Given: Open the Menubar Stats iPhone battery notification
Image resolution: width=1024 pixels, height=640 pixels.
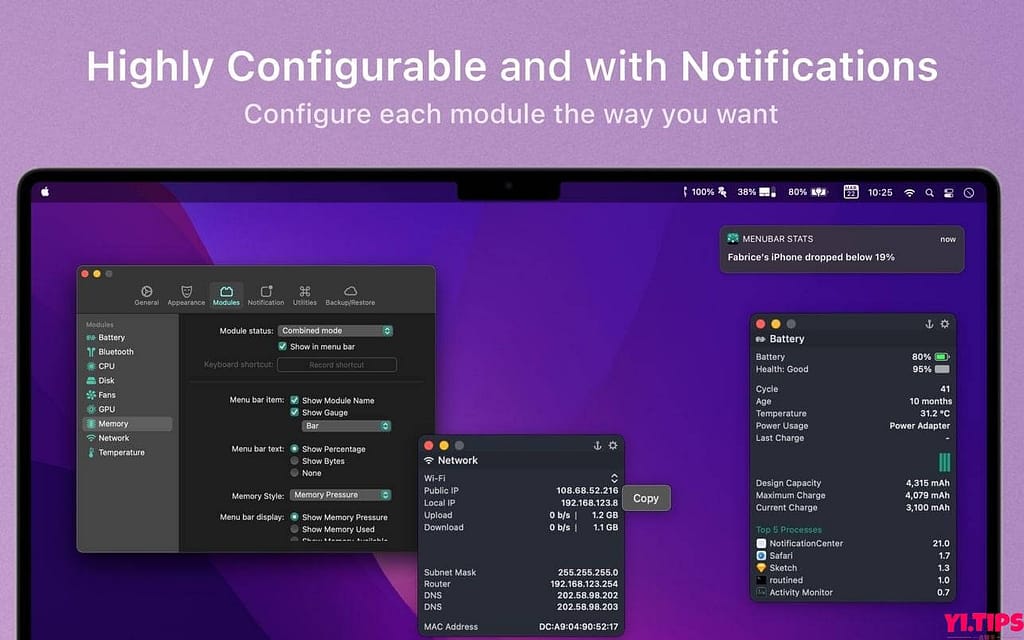Looking at the screenshot, I should point(841,249).
